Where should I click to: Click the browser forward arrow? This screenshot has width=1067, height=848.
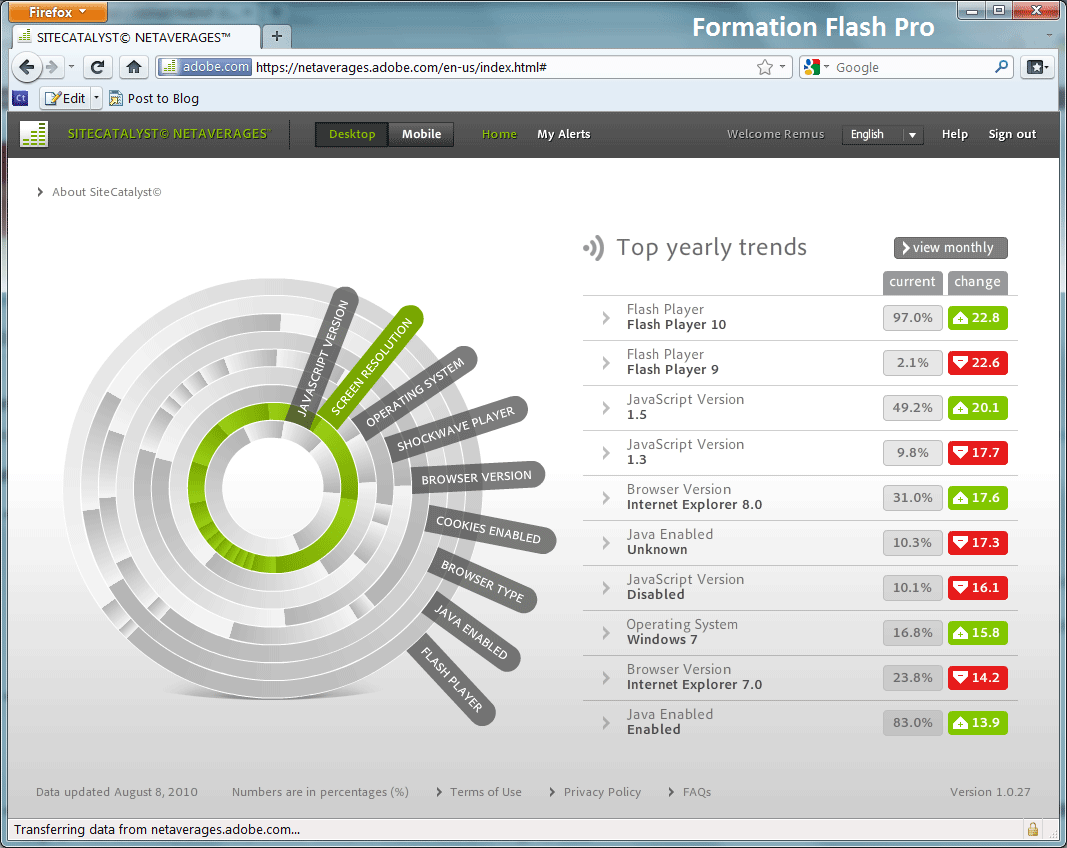point(52,67)
